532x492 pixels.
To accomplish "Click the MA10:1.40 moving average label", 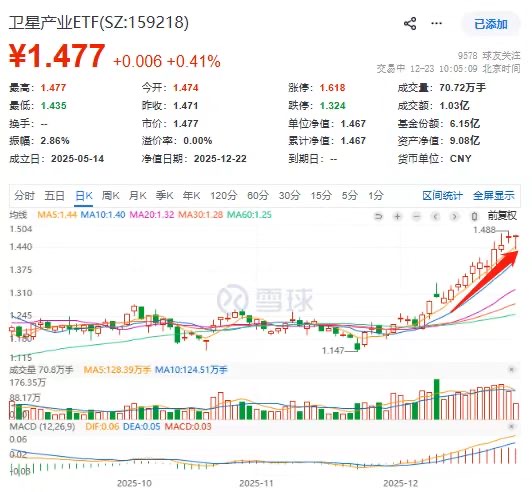I will [x=103, y=215].
